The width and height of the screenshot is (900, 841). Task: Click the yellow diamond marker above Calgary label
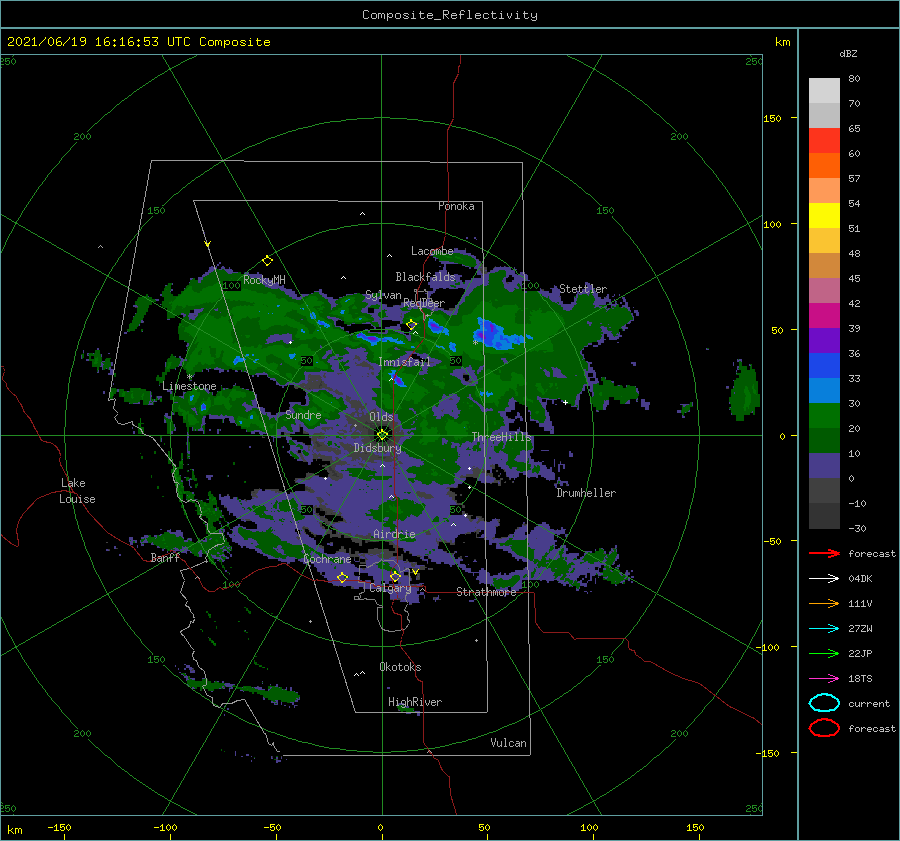395,576
